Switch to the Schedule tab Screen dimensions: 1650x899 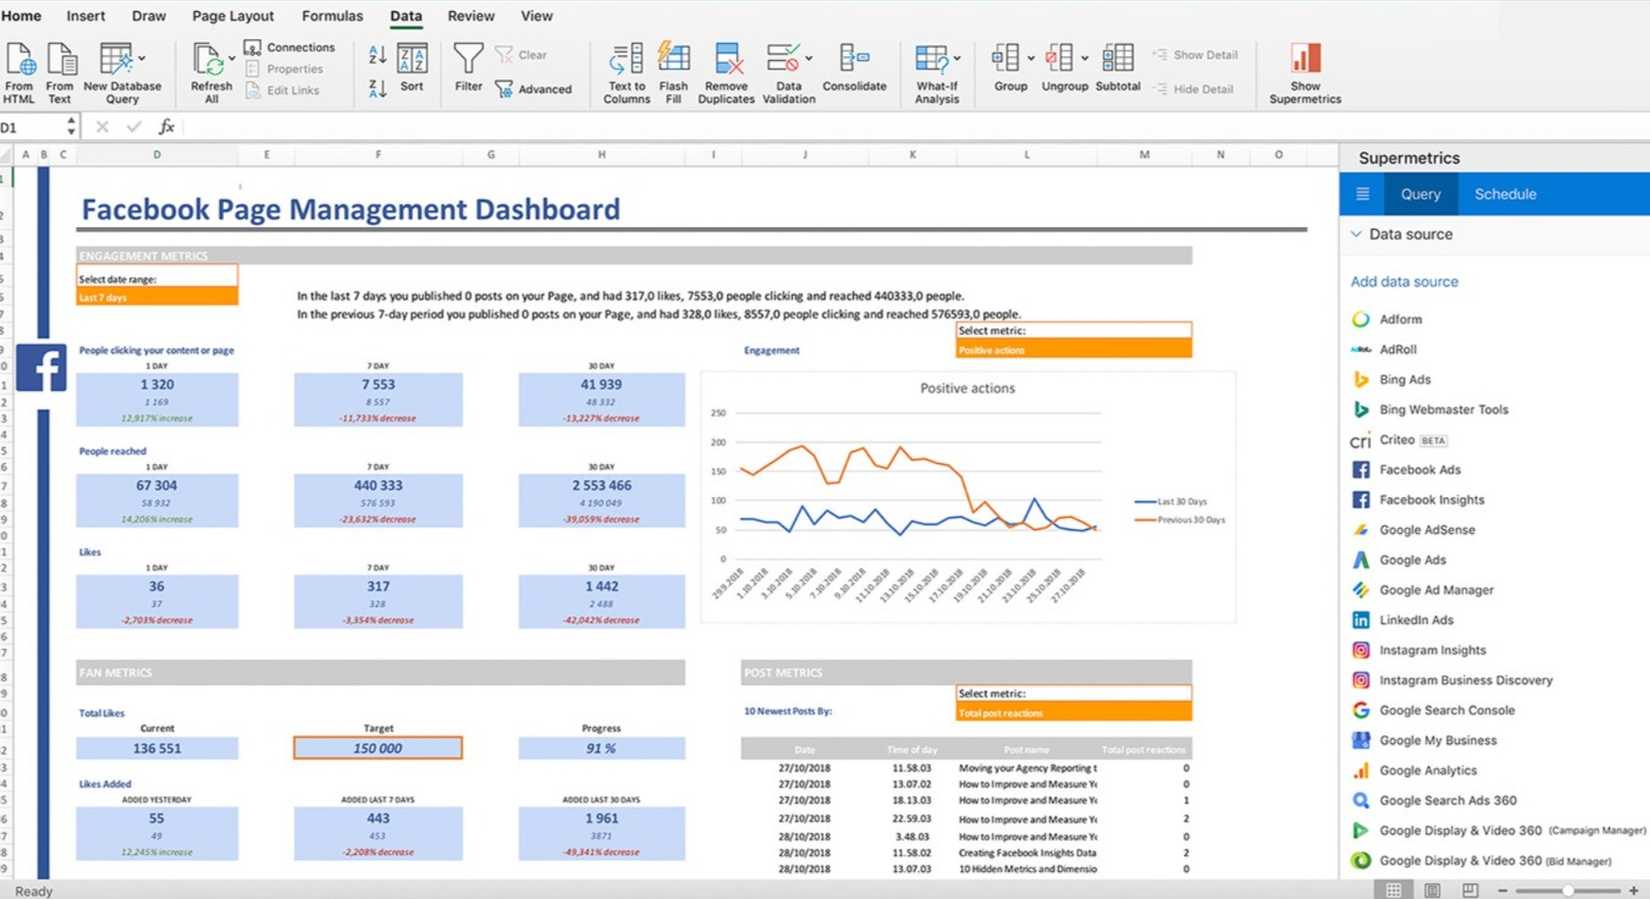coord(1505,194)
